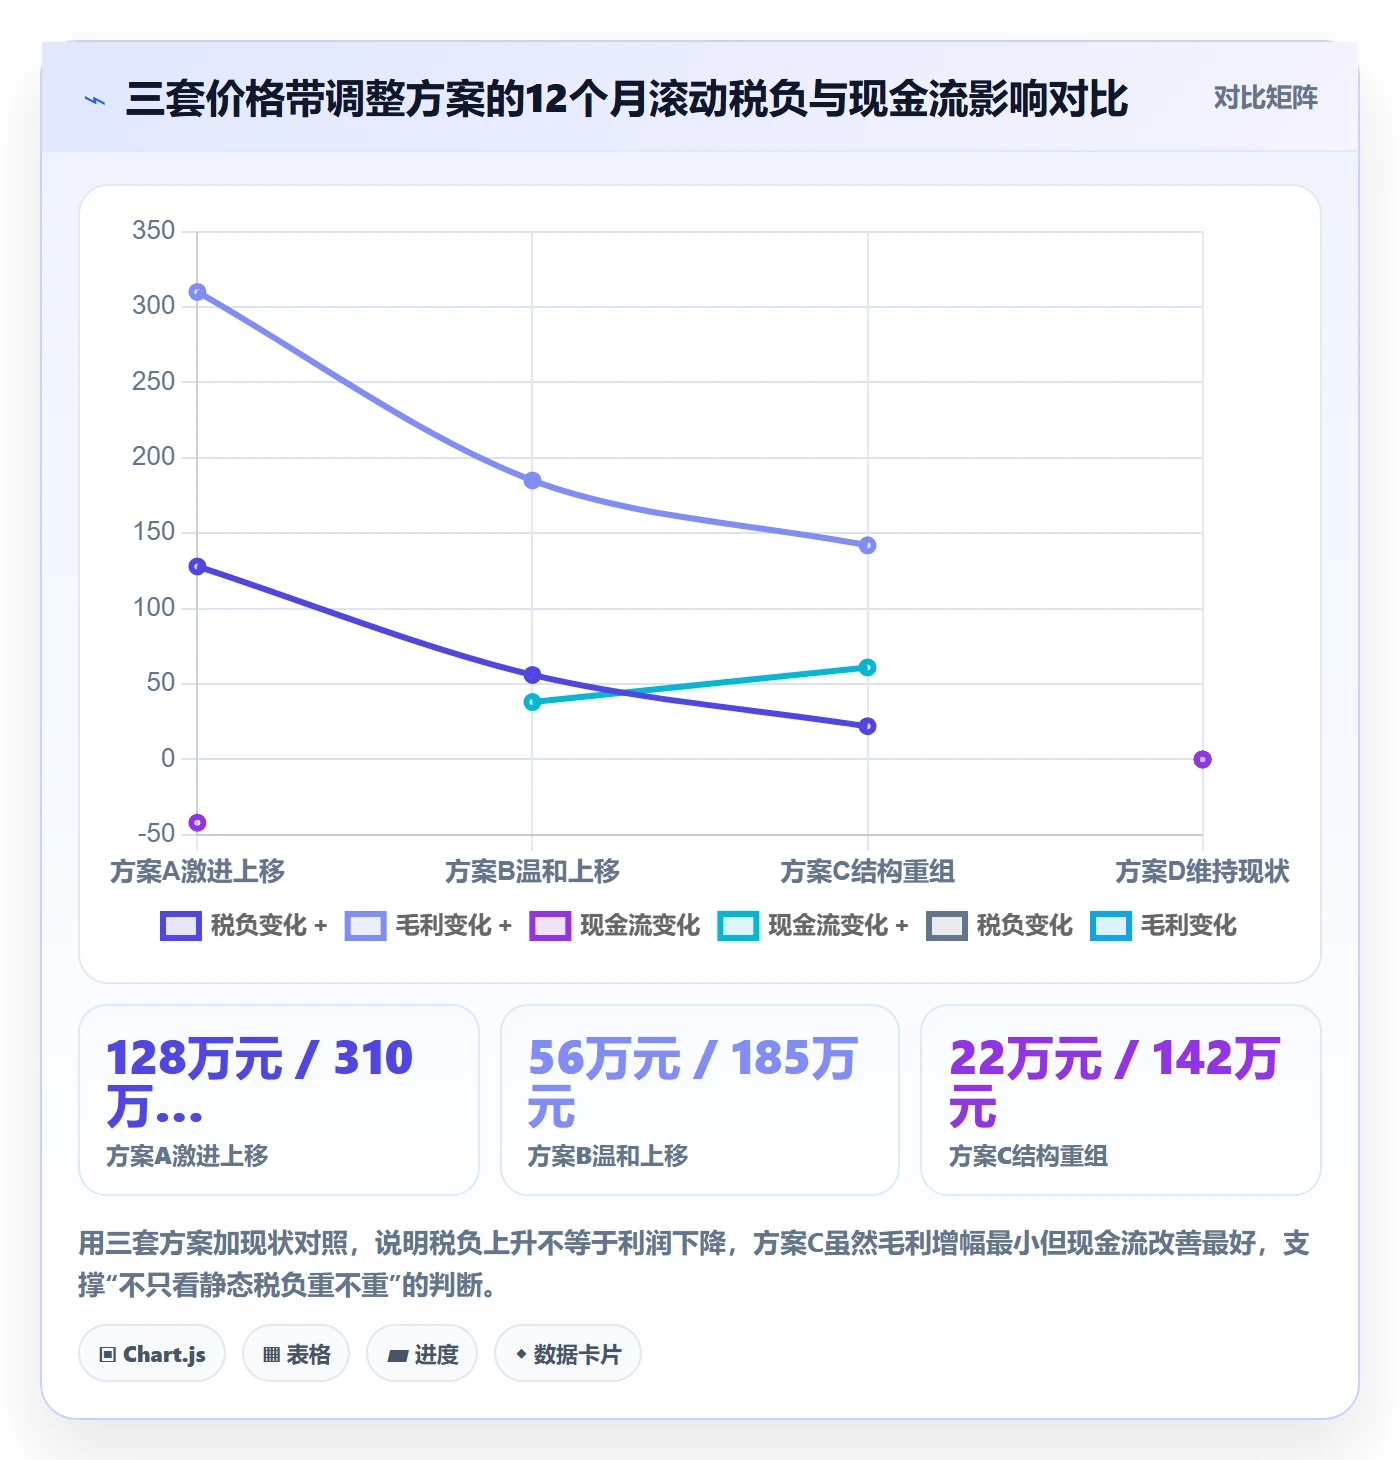
Task: Click the purple point below zero at 方案A
Action: click(197, 823)
